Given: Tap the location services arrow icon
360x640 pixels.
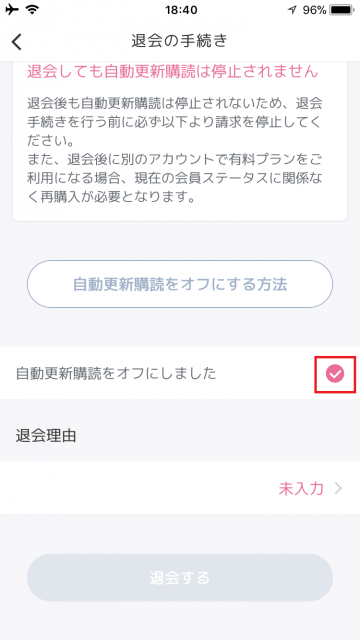Looking at the screenshot, I should coord(292,10).
